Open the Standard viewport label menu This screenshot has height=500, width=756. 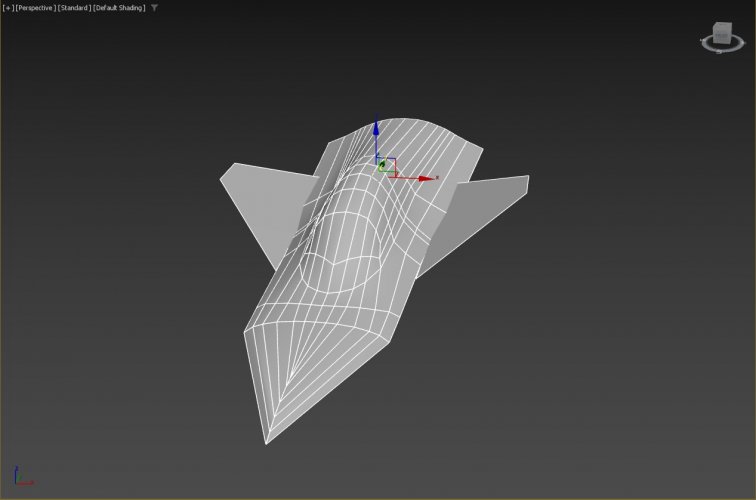(x=74, y=8)
